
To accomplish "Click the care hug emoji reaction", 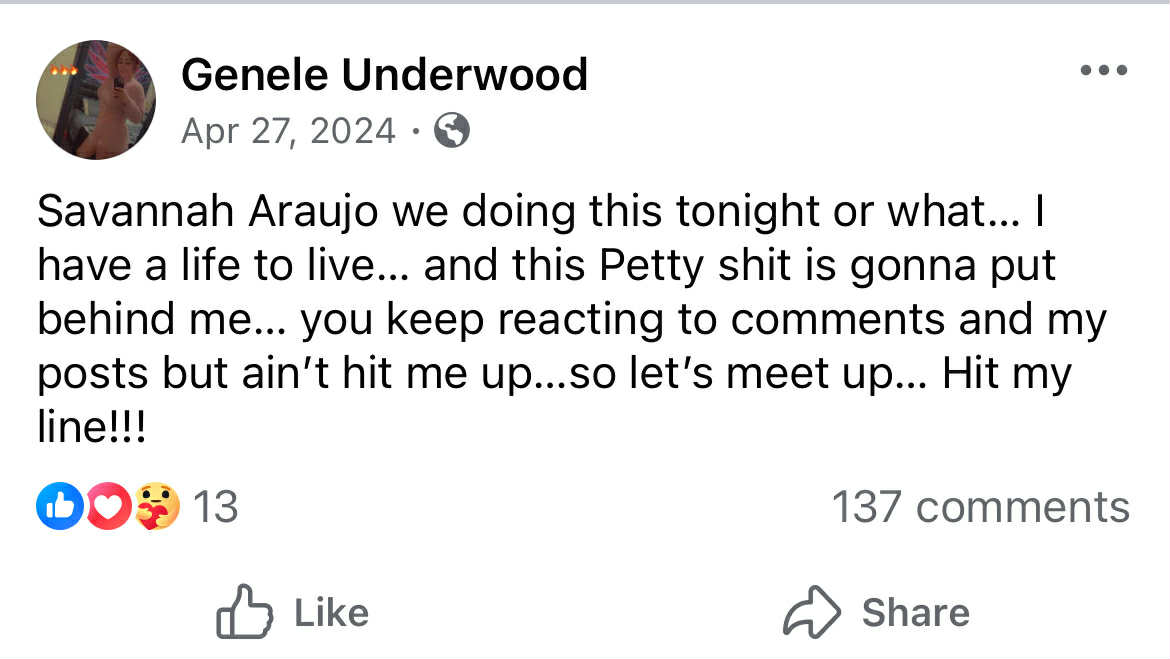I will 157,506.
